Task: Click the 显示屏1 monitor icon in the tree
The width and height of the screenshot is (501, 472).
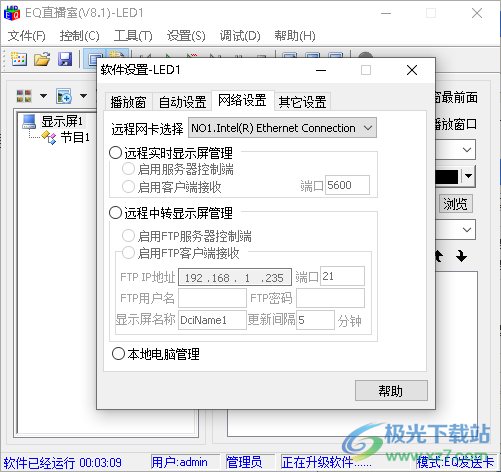Action: tap(29, 121)
